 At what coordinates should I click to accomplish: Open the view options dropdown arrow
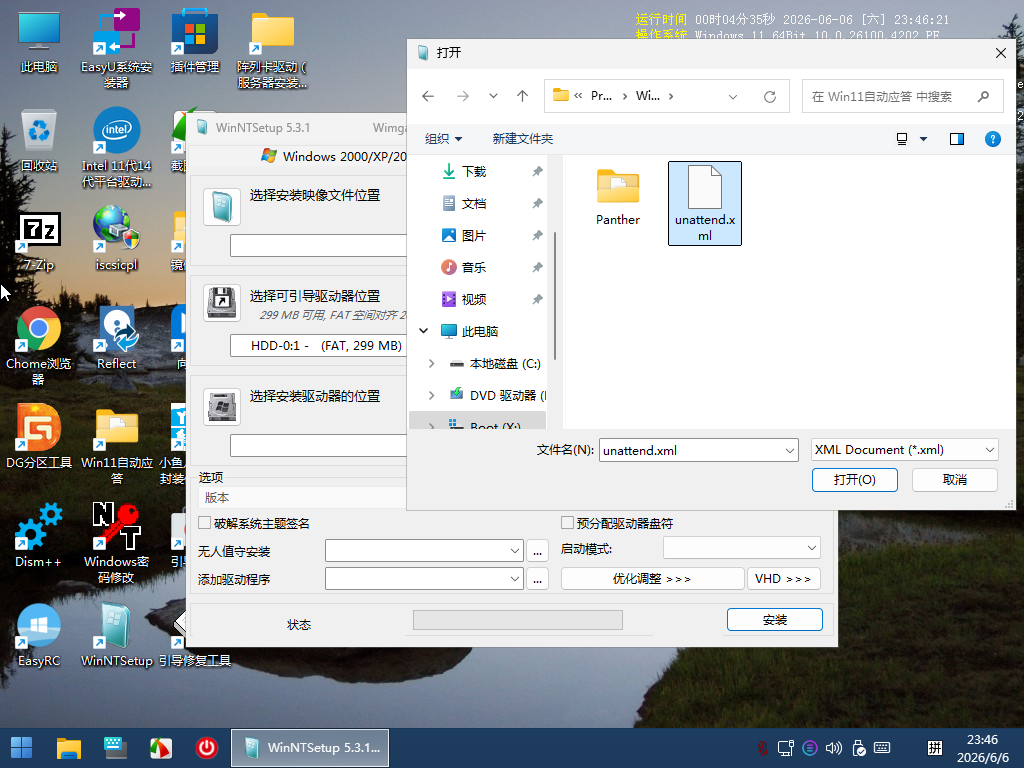pos(923,138)
